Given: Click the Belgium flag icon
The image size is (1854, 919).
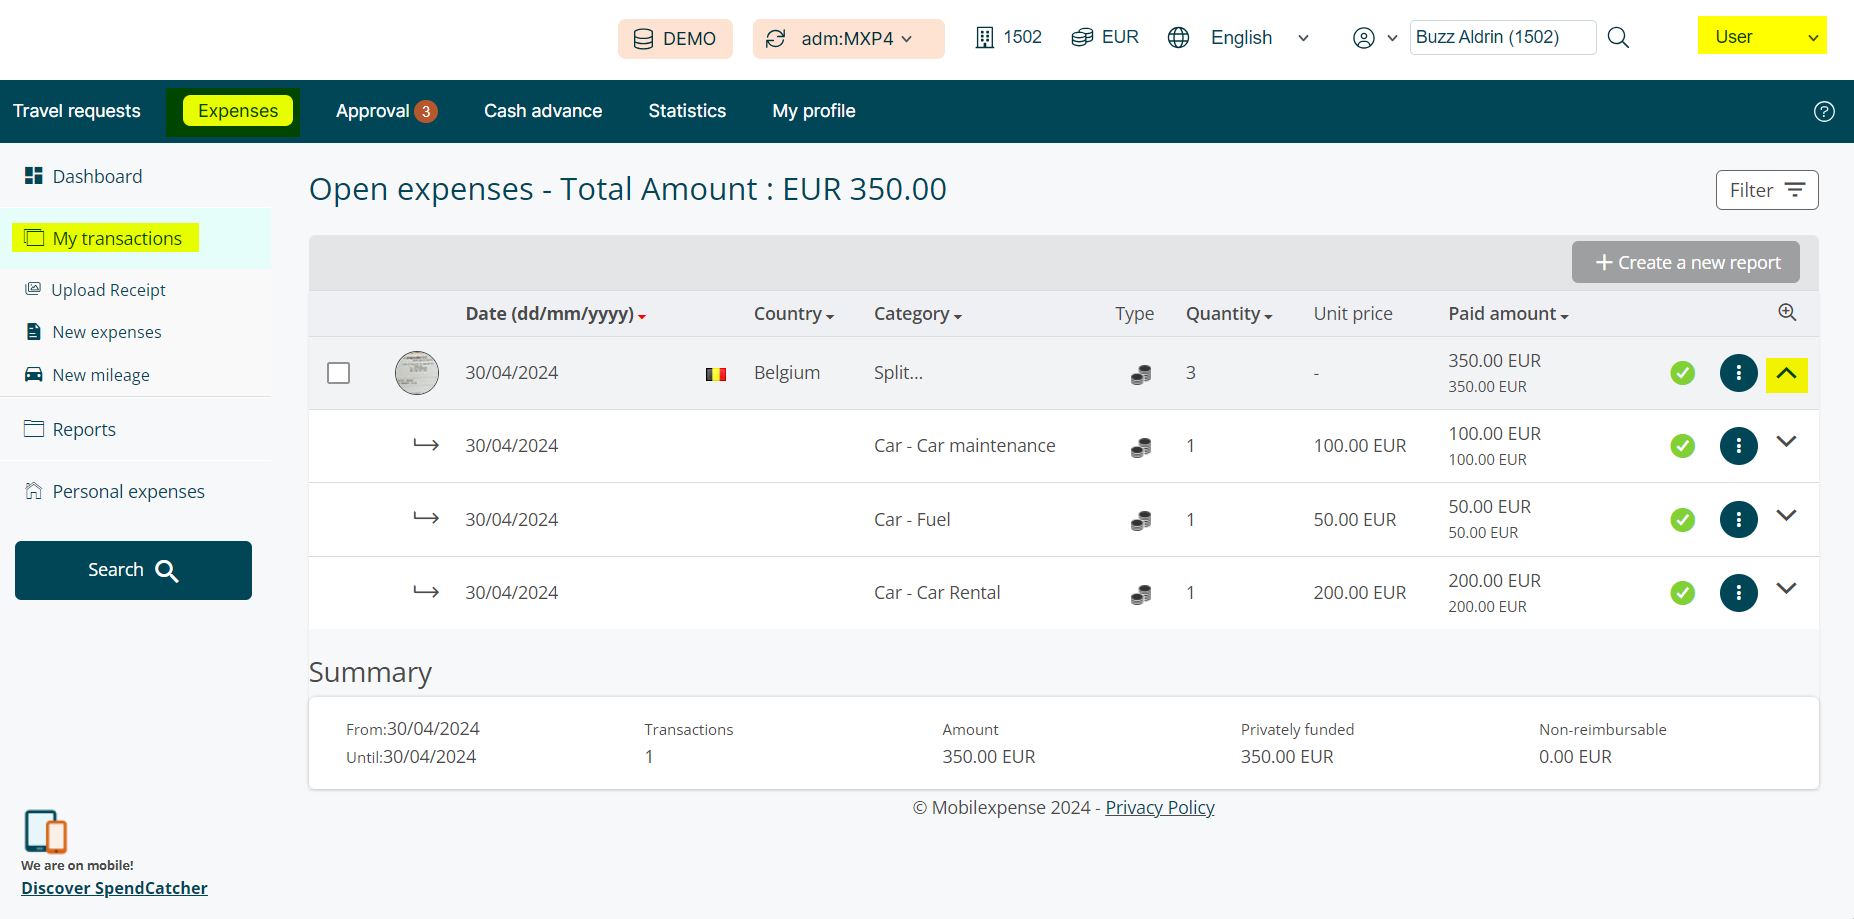Looking at the screenshot, I should coord(715,374).
